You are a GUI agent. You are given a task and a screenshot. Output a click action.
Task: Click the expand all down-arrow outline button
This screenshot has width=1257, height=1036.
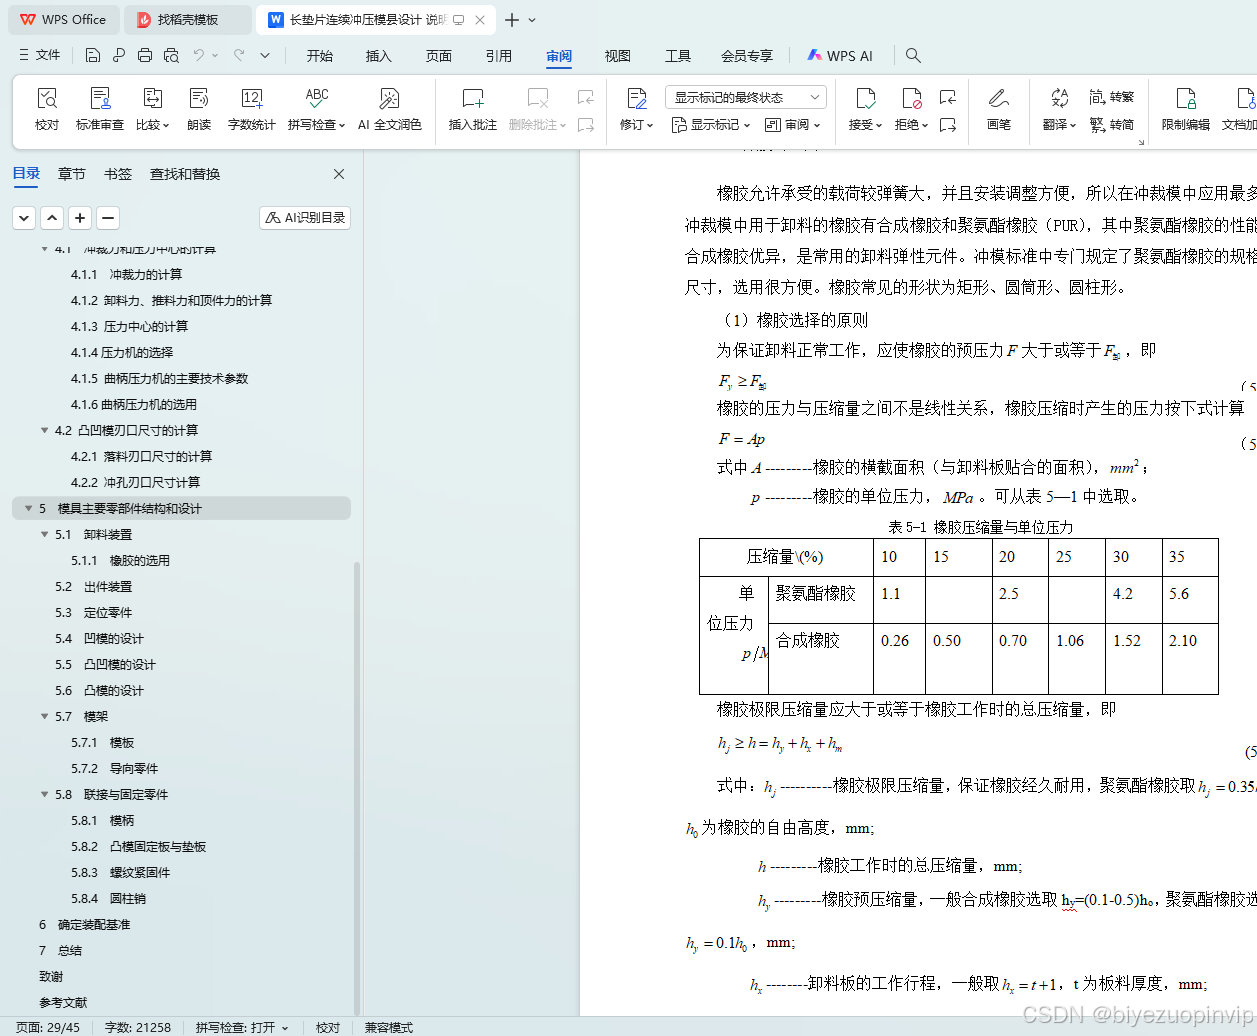tap(24, 217)
